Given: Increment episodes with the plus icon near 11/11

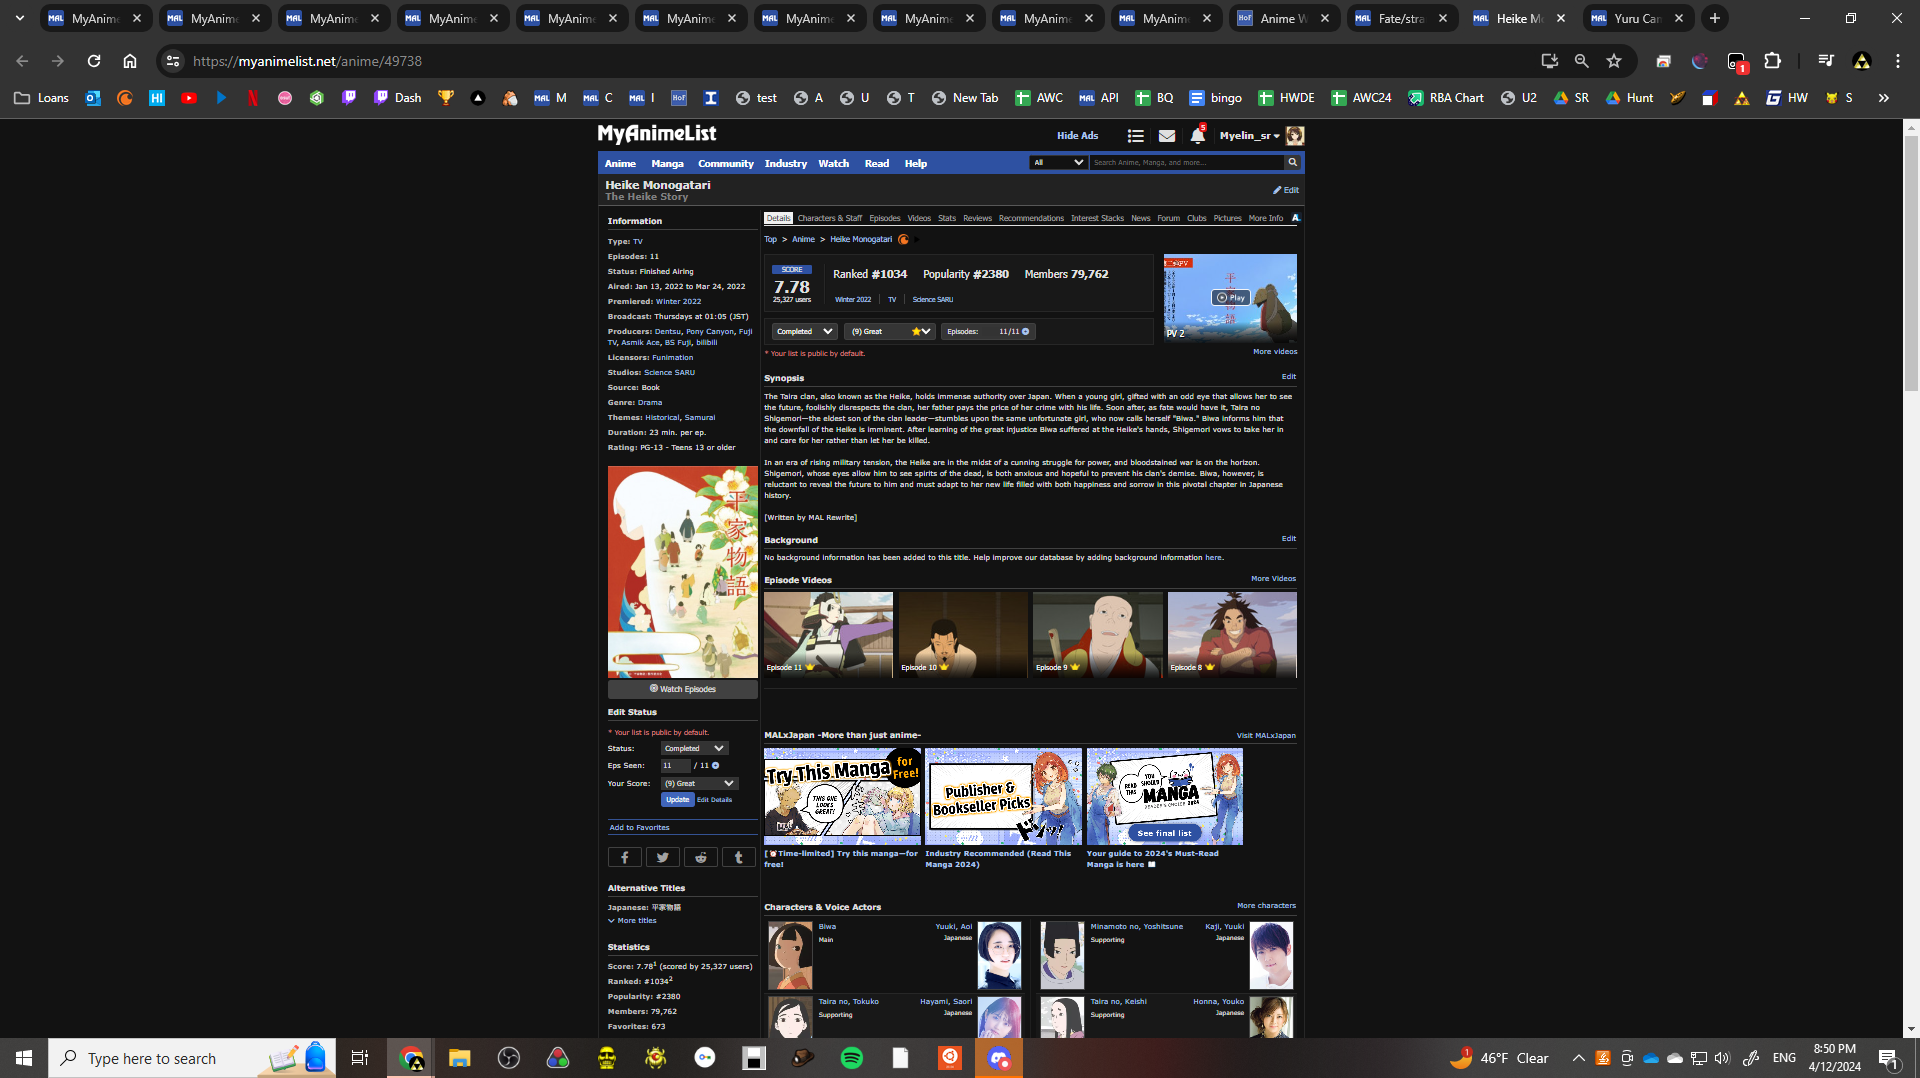Looking at the screenshot, I should pyautogui.click(x=1025, y=332).
